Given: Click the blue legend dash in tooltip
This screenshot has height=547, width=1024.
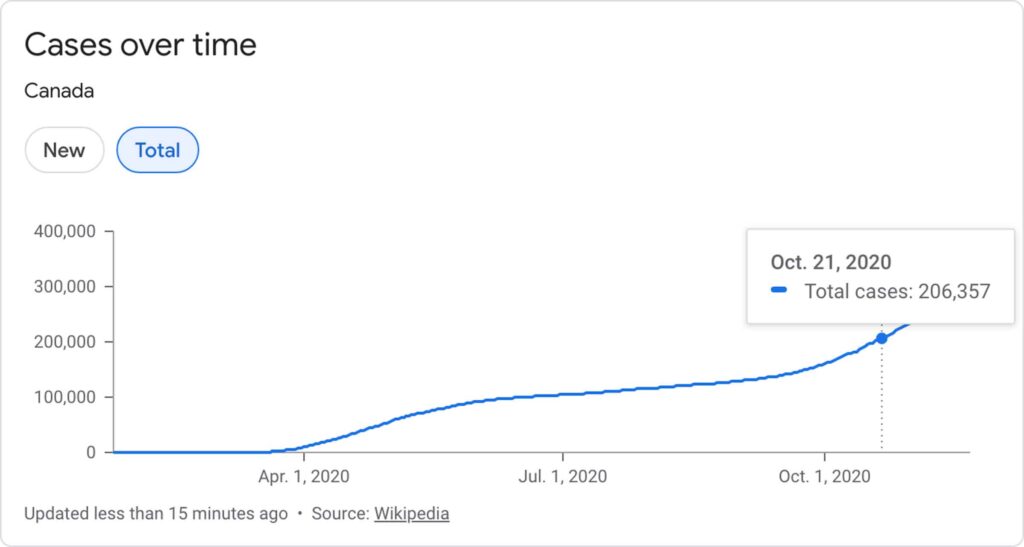Looking at the screenshot, I should (x=781, y=292).
